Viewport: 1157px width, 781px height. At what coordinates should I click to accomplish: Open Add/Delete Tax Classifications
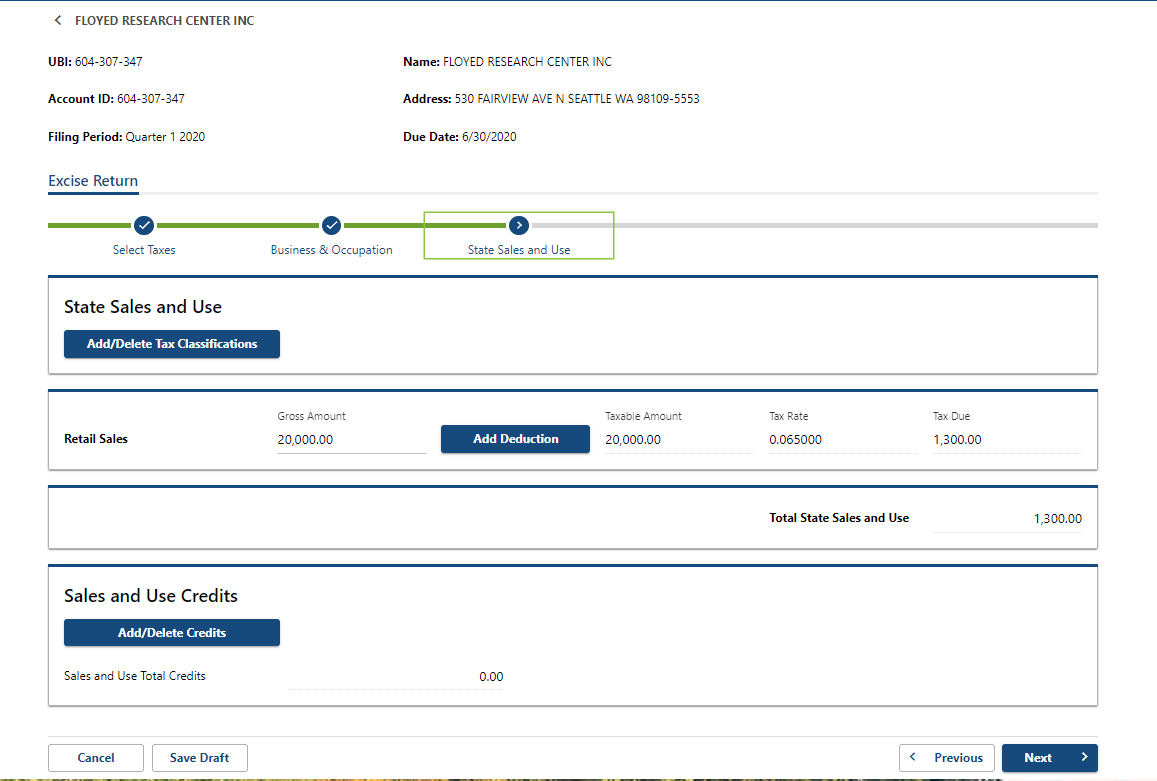point(171,344)
